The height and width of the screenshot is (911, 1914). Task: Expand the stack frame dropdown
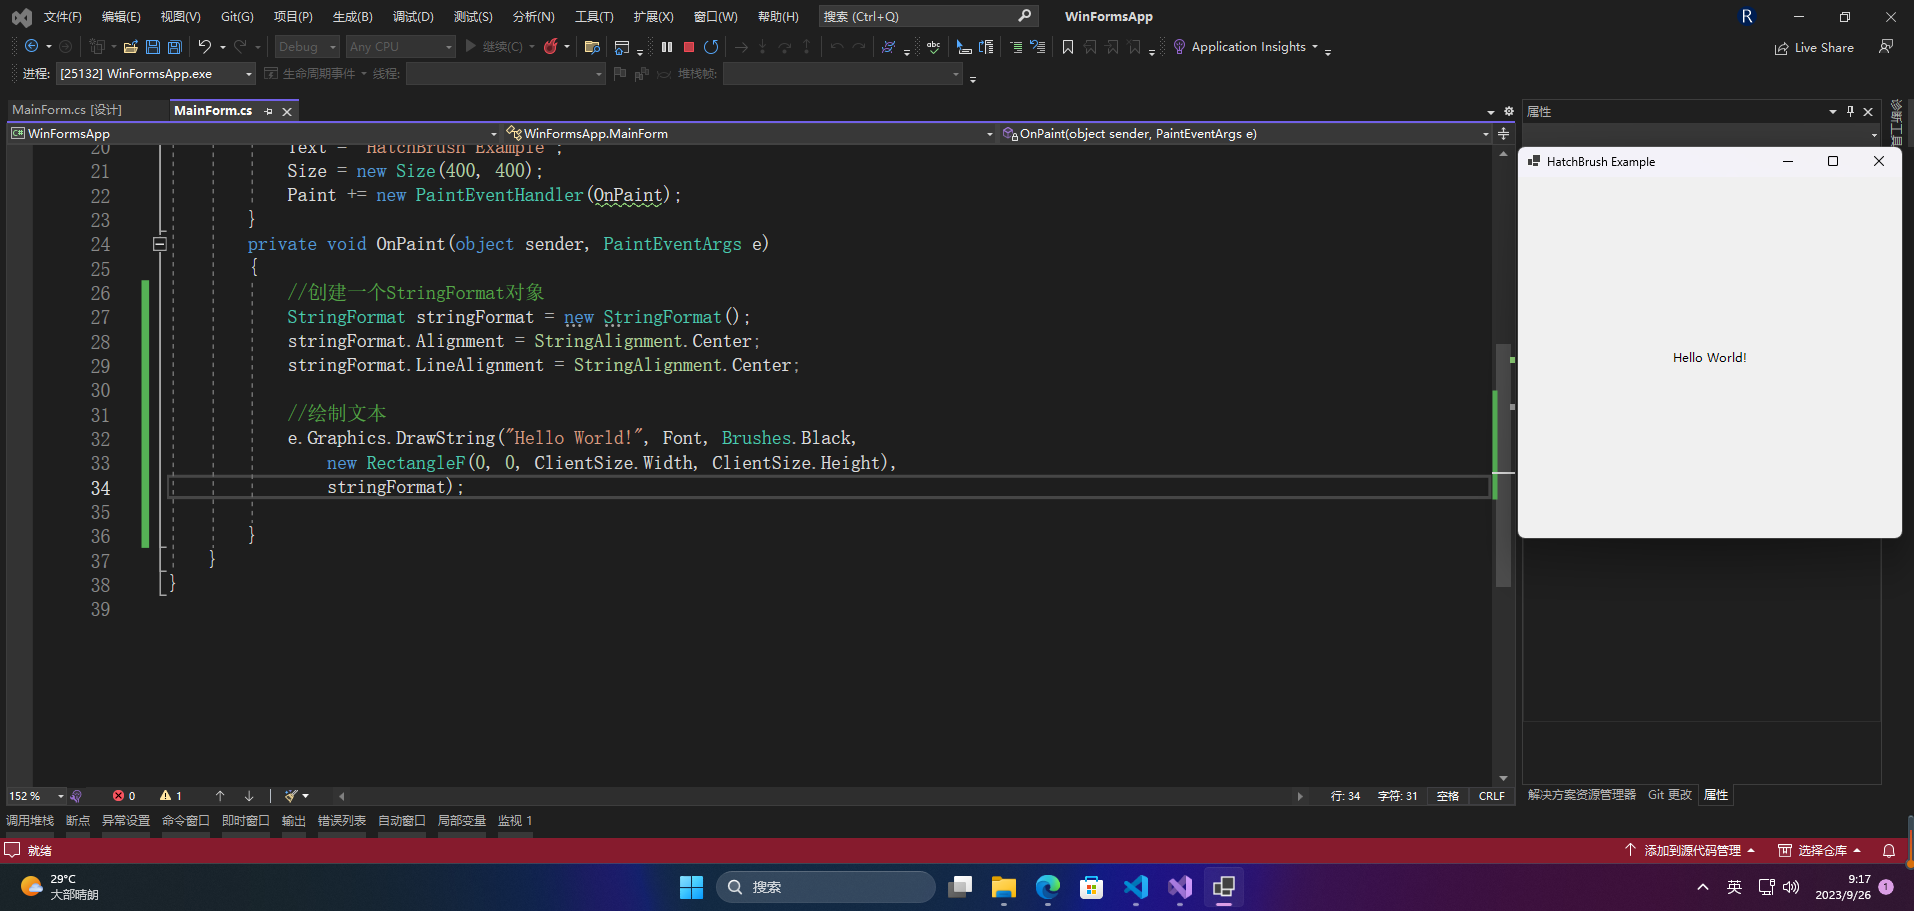click(x=842, y=73)
